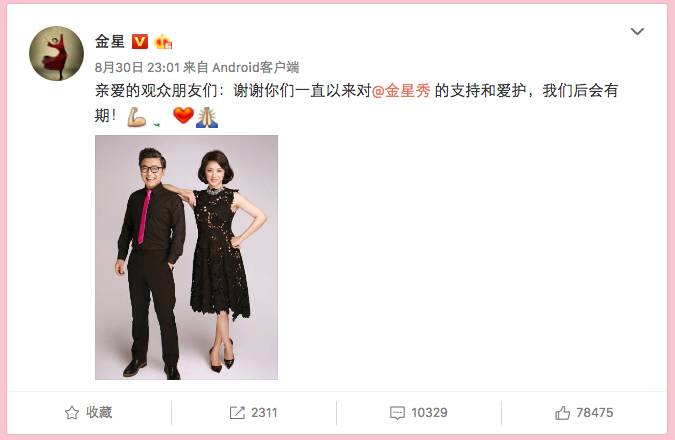675x440 pixels.
Task: Click the 金星 profile avatar
Action: point(56,53)
